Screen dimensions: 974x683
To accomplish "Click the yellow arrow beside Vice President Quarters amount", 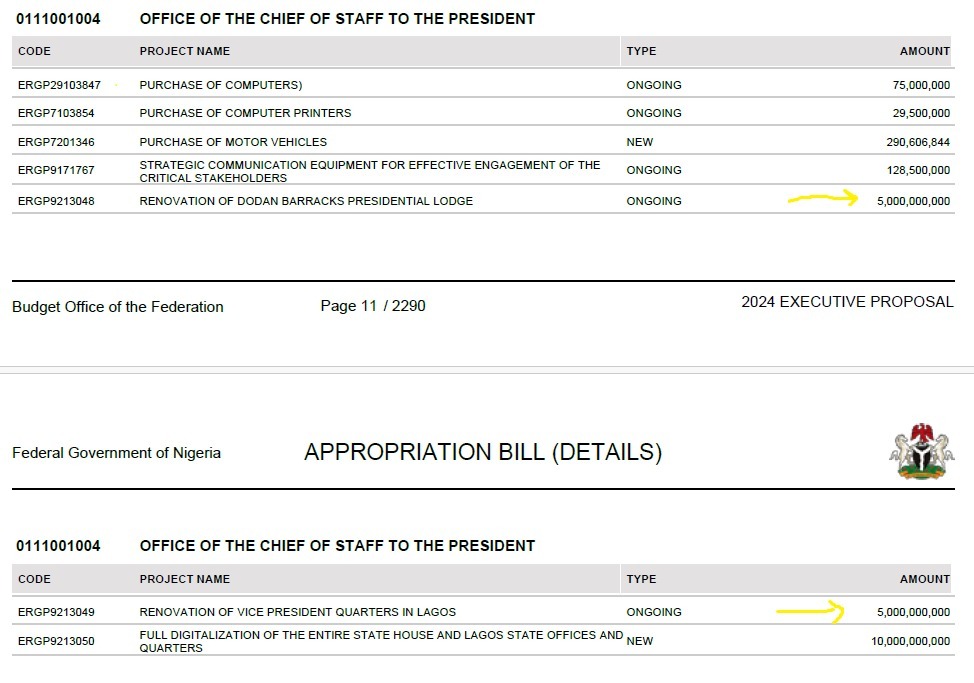I will 810,611.
